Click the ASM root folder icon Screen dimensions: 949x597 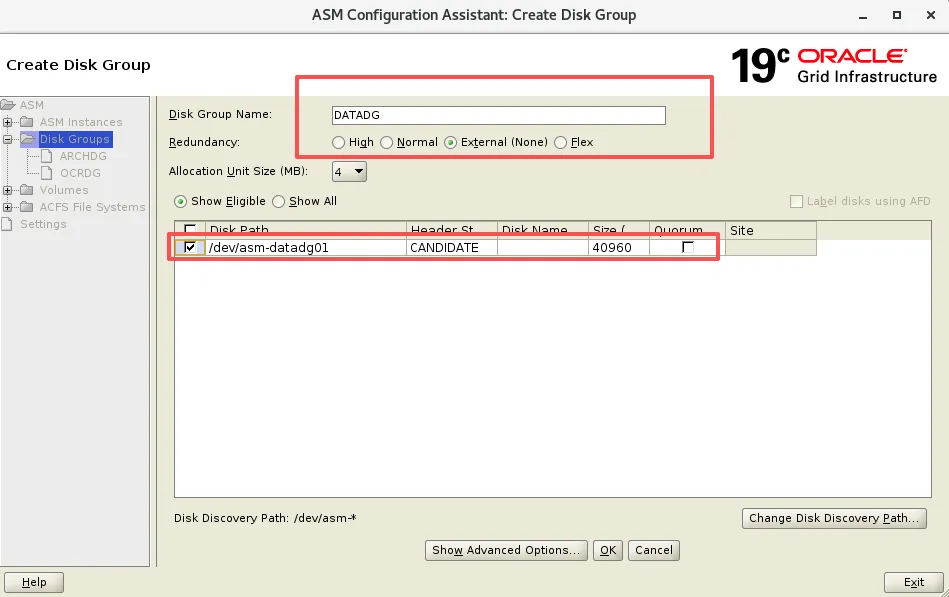click(x=8, y=105)
